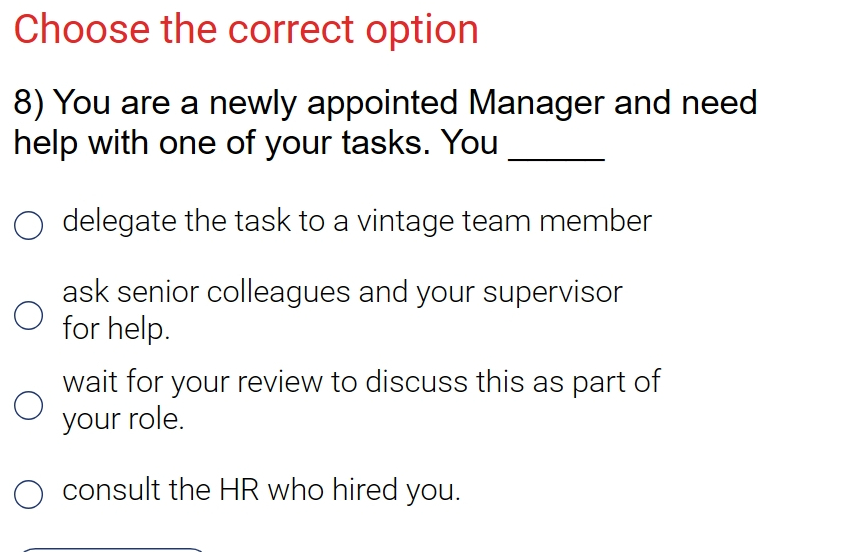862x552 pixels.
Task: Click the word 'supervisor' in second option
Action: (552, 292)
